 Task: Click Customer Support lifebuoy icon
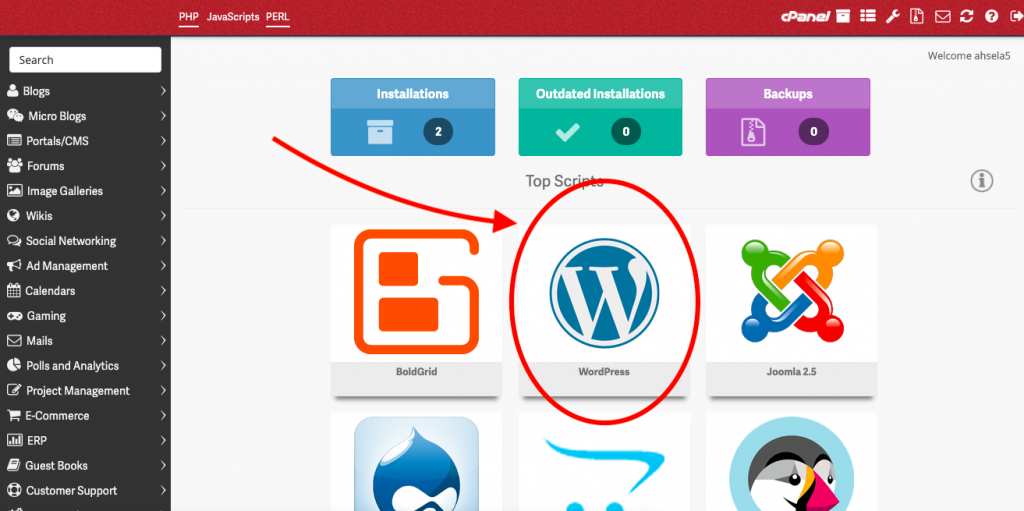13,490
